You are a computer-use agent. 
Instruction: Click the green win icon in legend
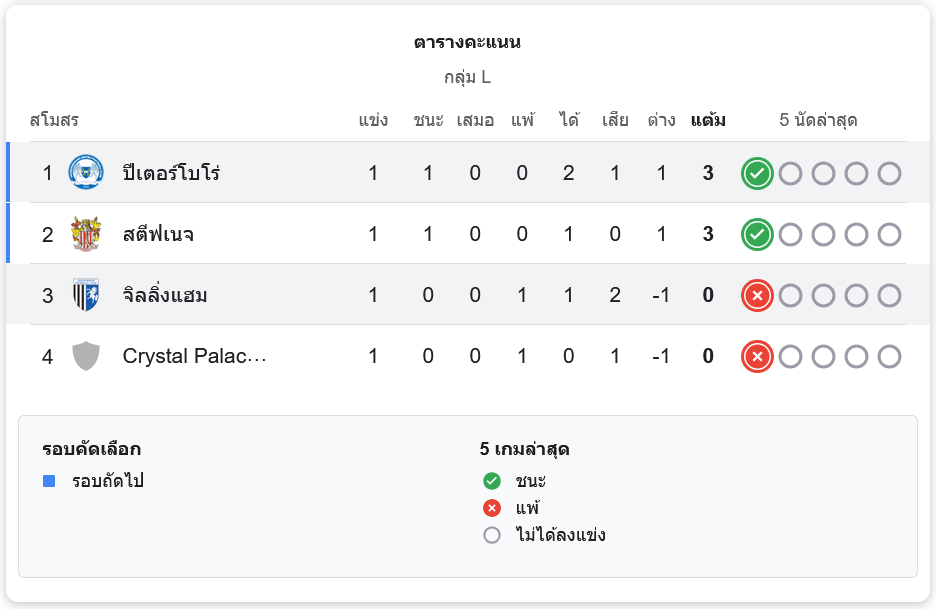click(x=491, y=481)
